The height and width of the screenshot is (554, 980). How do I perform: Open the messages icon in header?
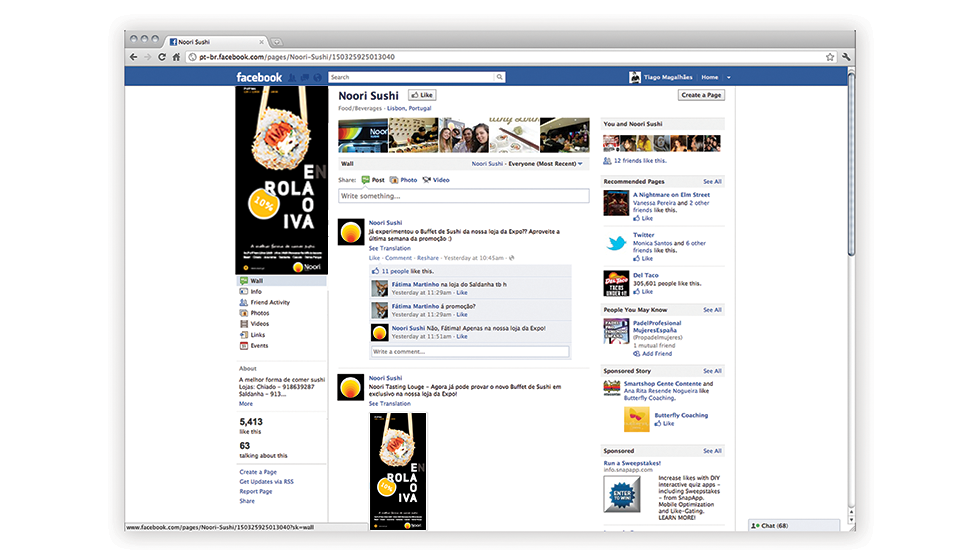[x=305, y=77]
